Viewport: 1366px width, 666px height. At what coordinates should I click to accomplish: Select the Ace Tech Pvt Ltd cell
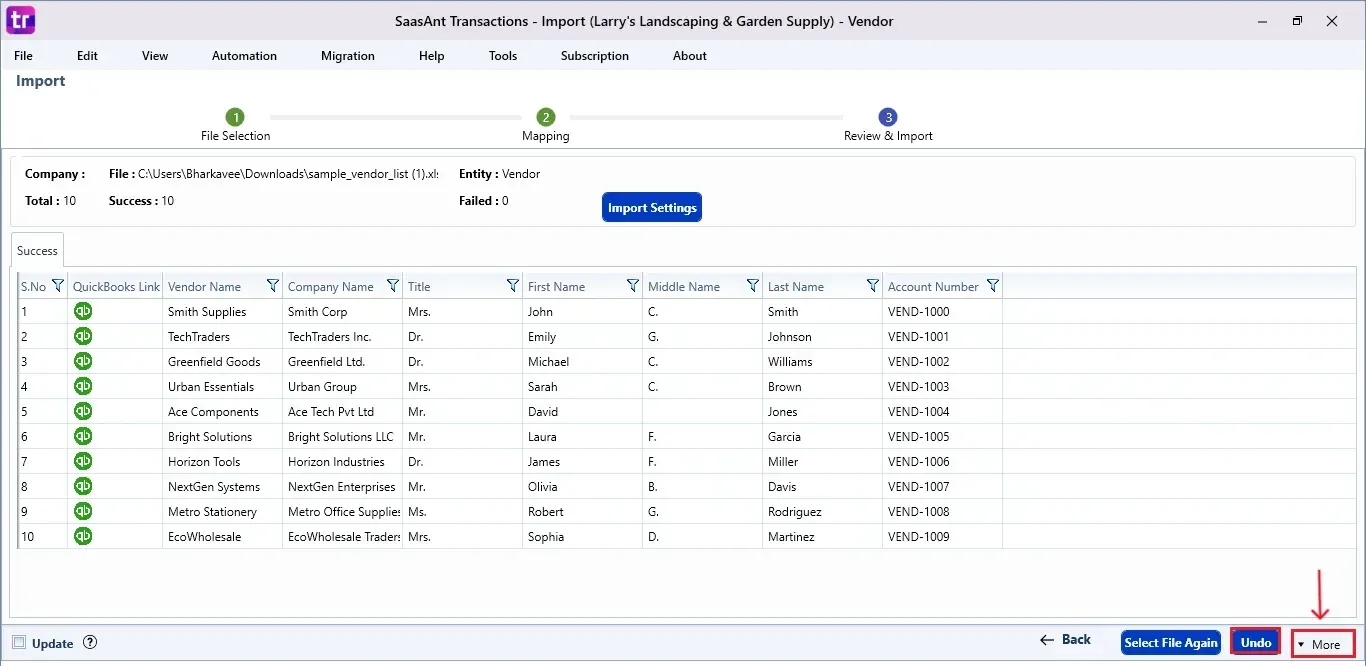click(343, 411)
